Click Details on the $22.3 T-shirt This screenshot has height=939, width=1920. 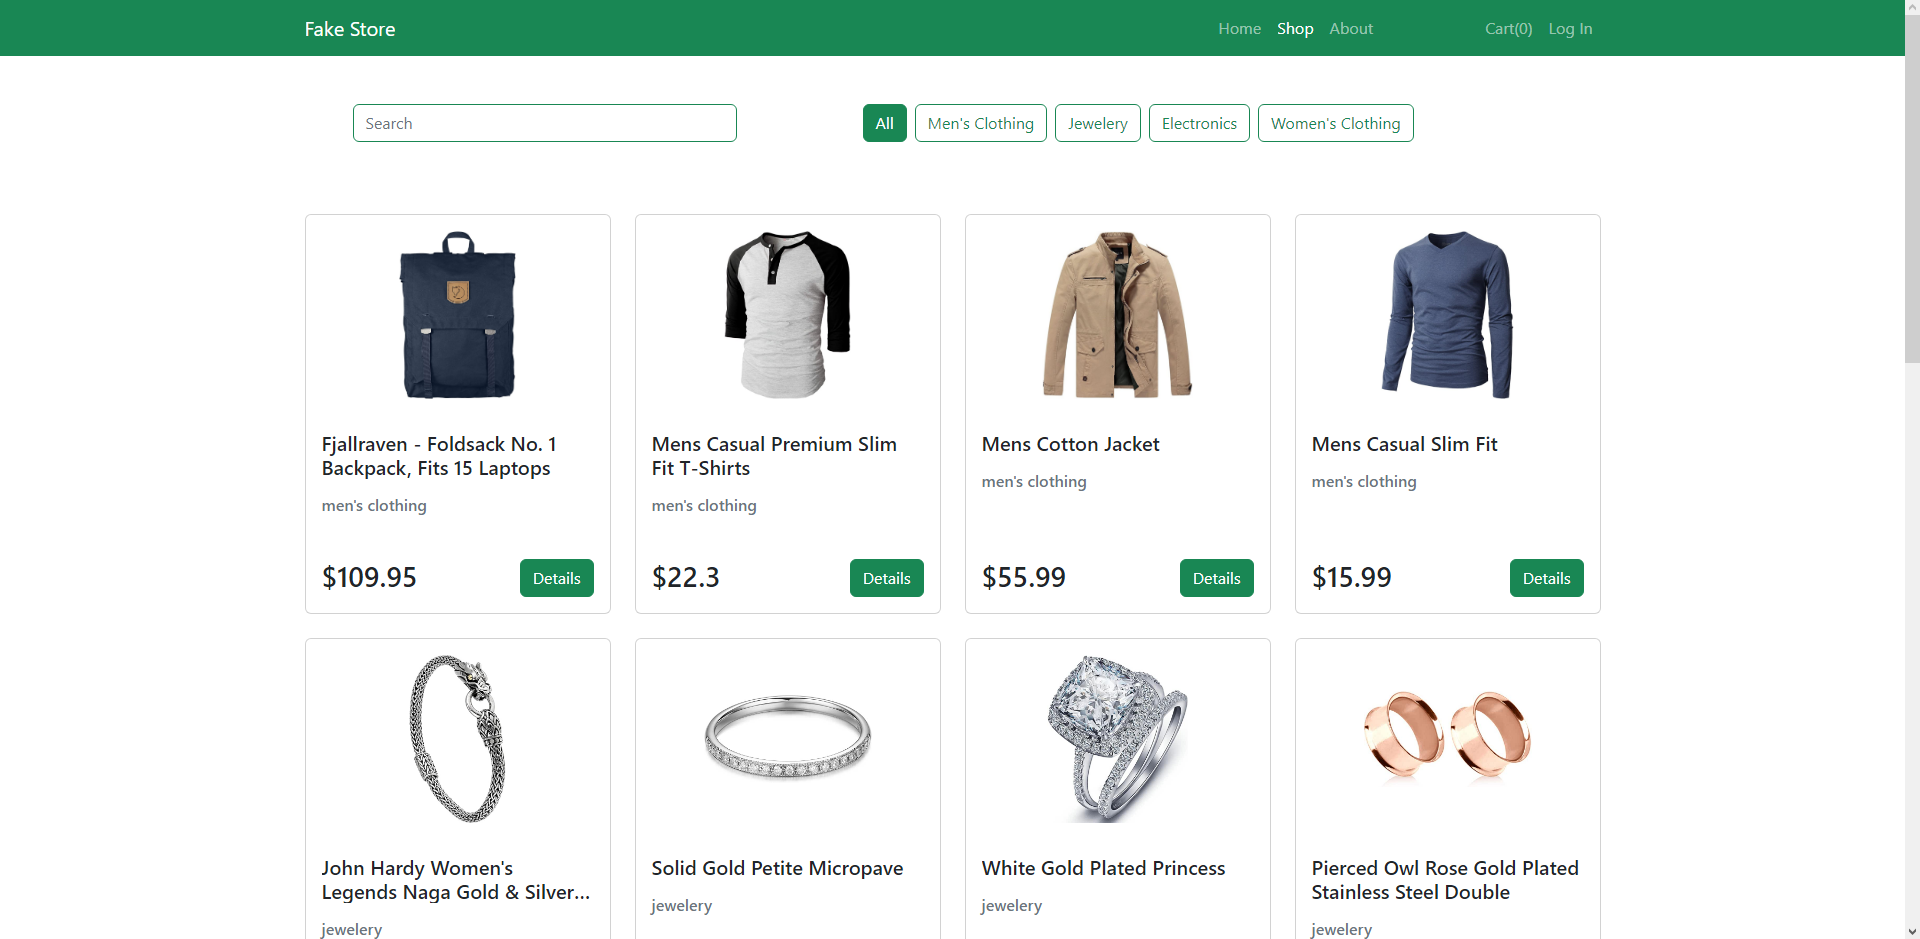click(x=886, y=578)
